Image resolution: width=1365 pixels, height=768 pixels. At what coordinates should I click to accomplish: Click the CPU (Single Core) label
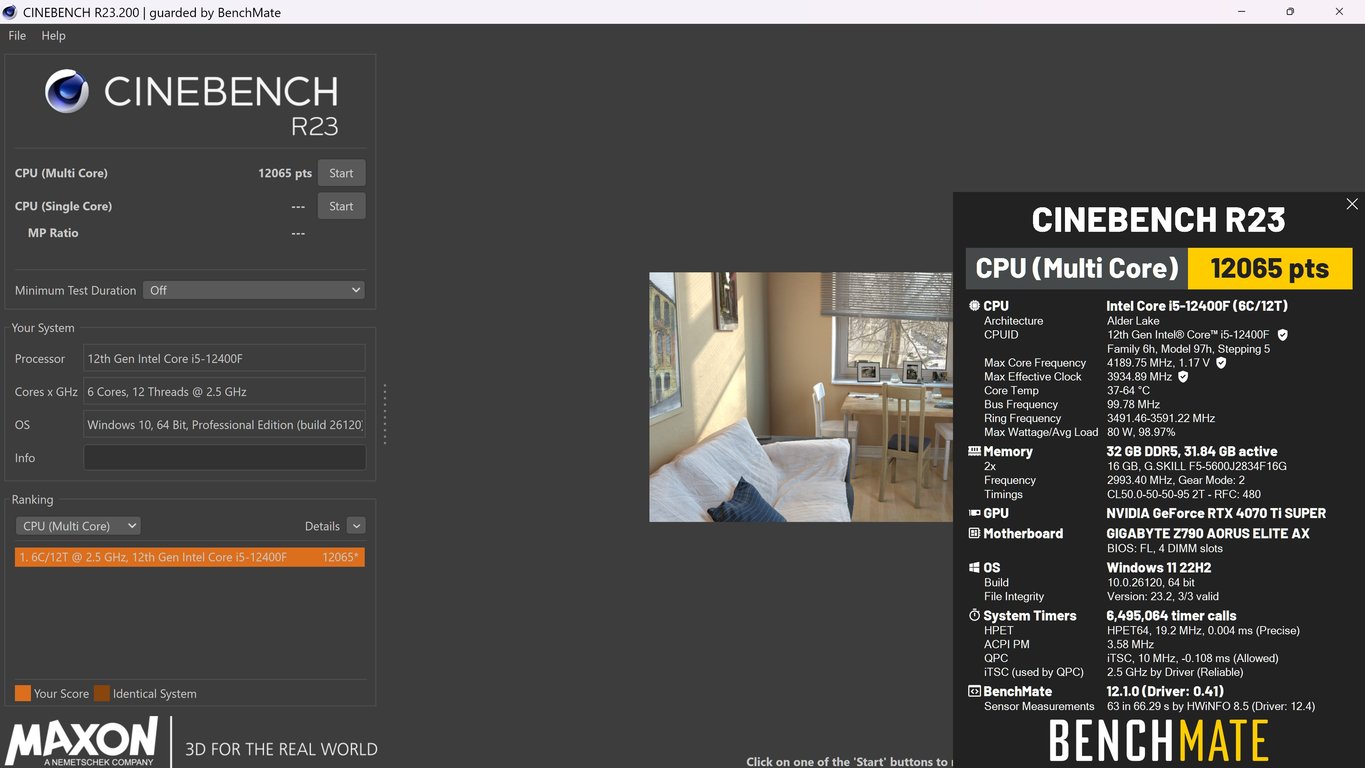pos(63,206)
